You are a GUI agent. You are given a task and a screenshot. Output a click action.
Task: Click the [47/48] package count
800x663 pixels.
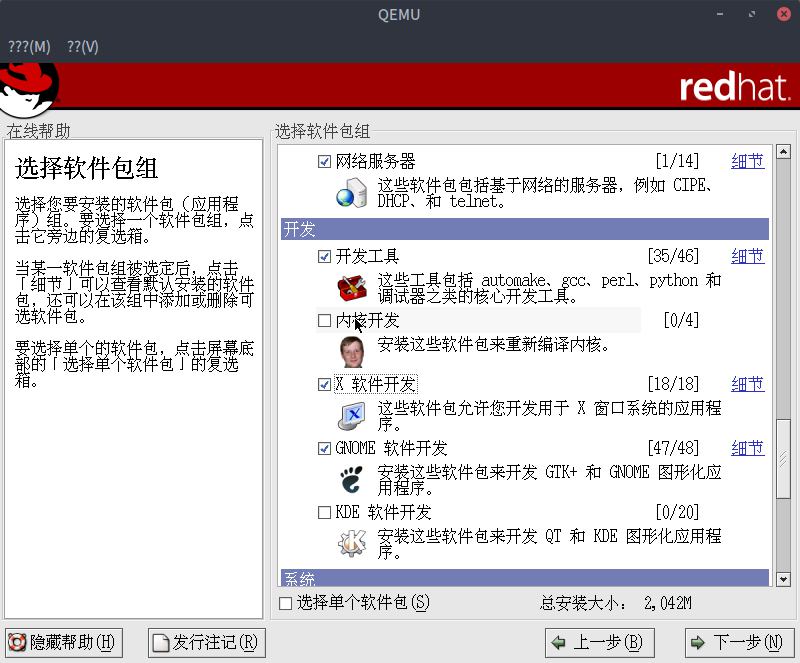673,448
